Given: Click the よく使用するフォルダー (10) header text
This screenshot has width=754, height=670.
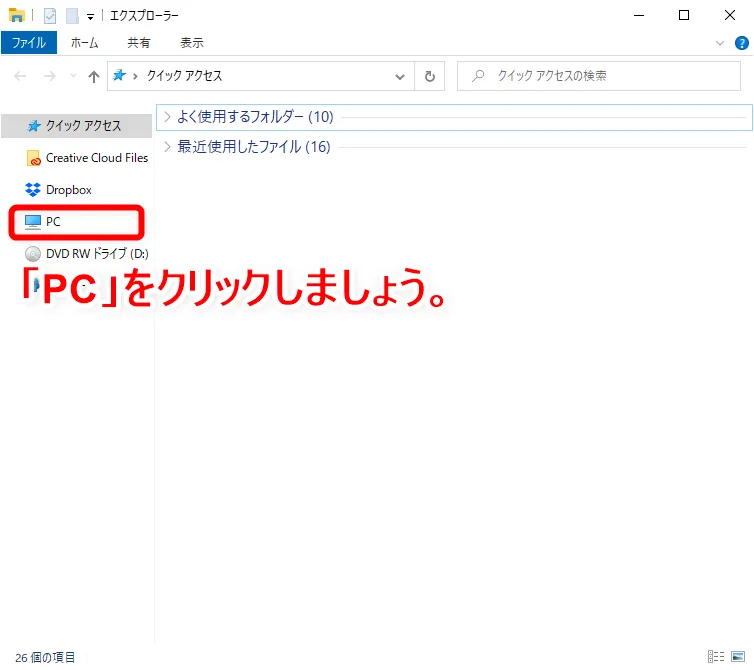Looking at the screenshot, I should point(255,116).
